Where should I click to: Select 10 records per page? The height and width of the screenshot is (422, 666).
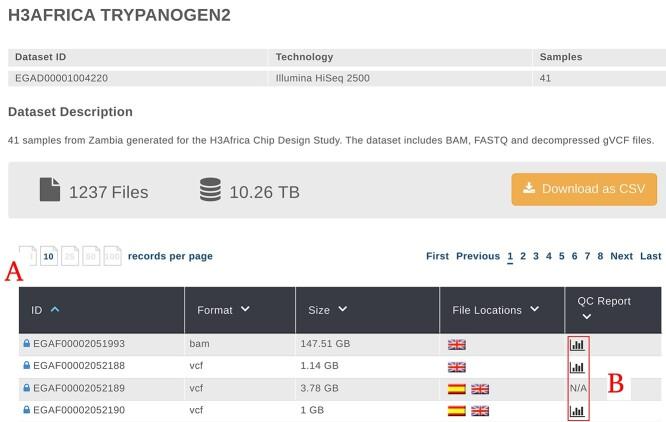click(49, 256)
